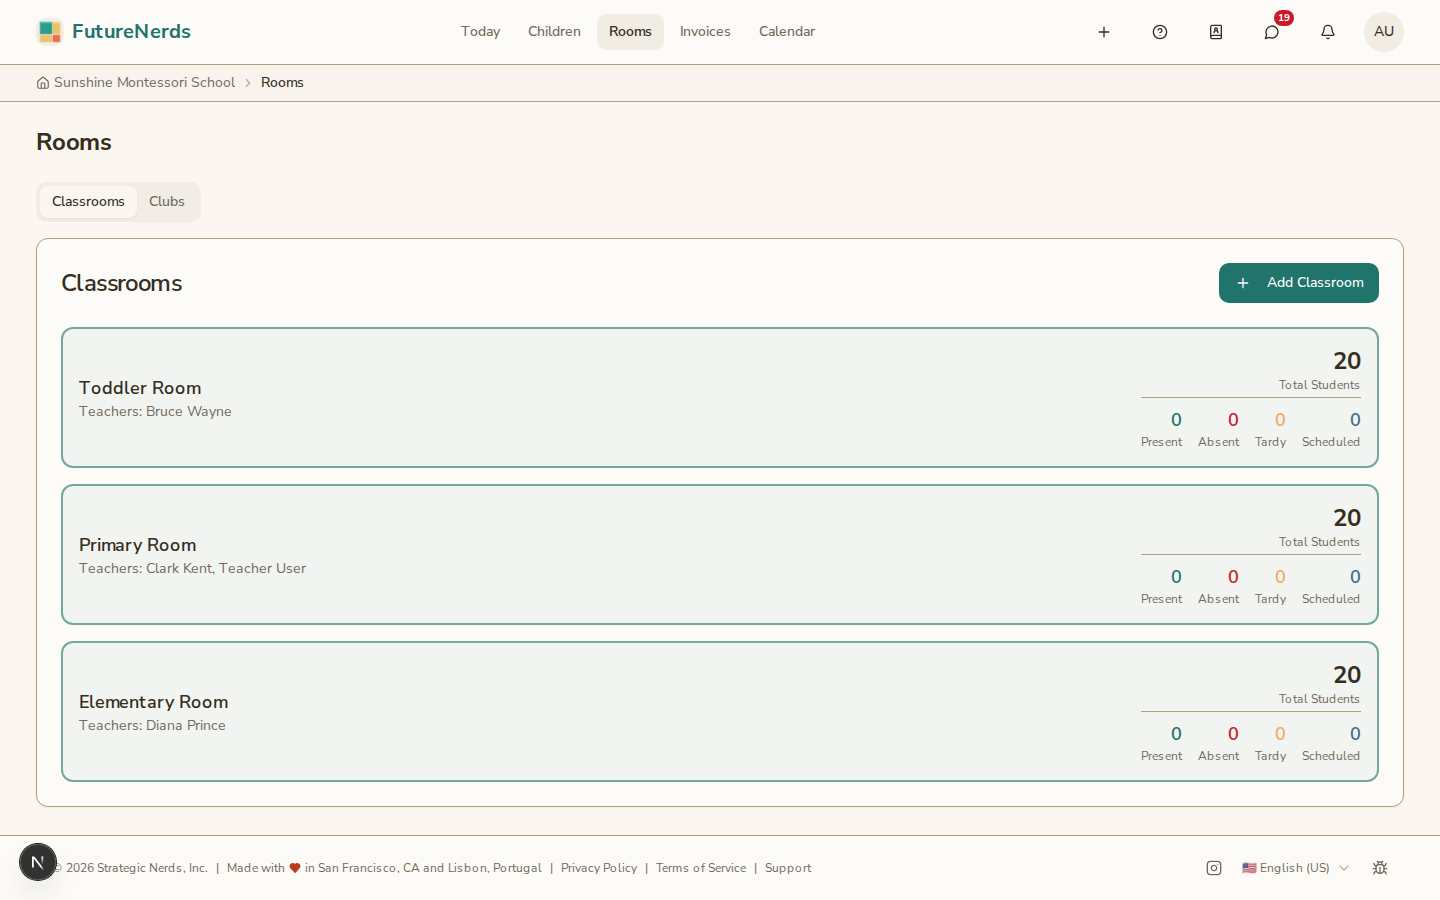The image size is (1440, 900).
Task: Open the AU user avatar menu
Action: pos(1384,32)
